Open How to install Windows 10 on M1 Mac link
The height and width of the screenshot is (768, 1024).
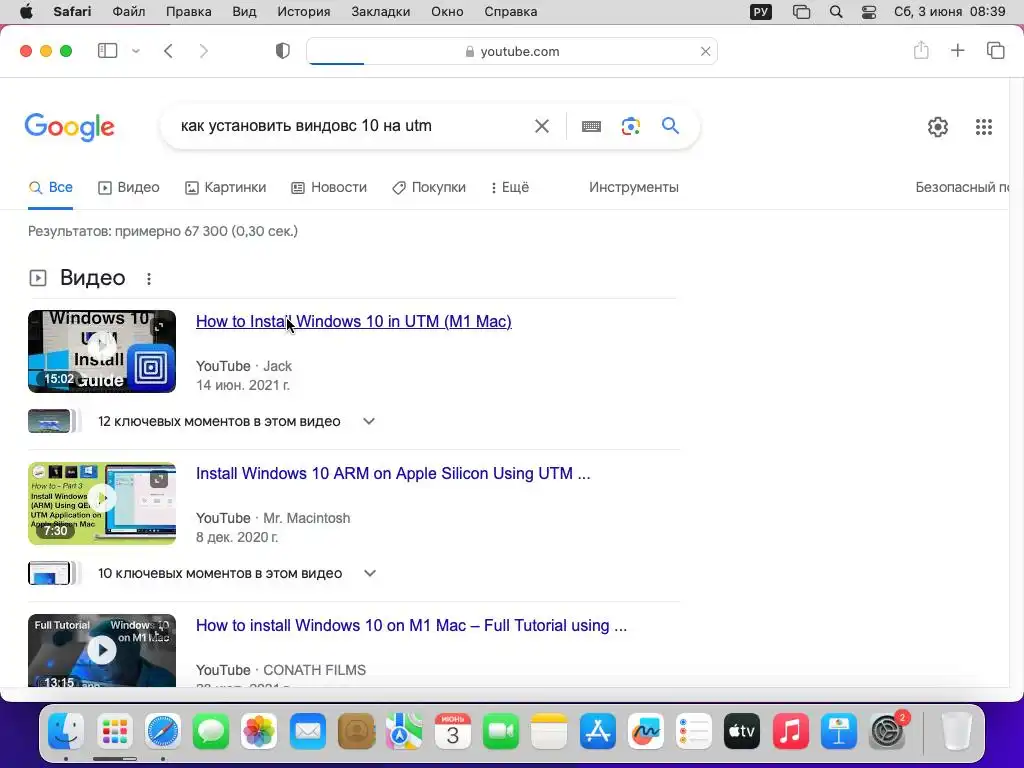[x=411, y=626]
